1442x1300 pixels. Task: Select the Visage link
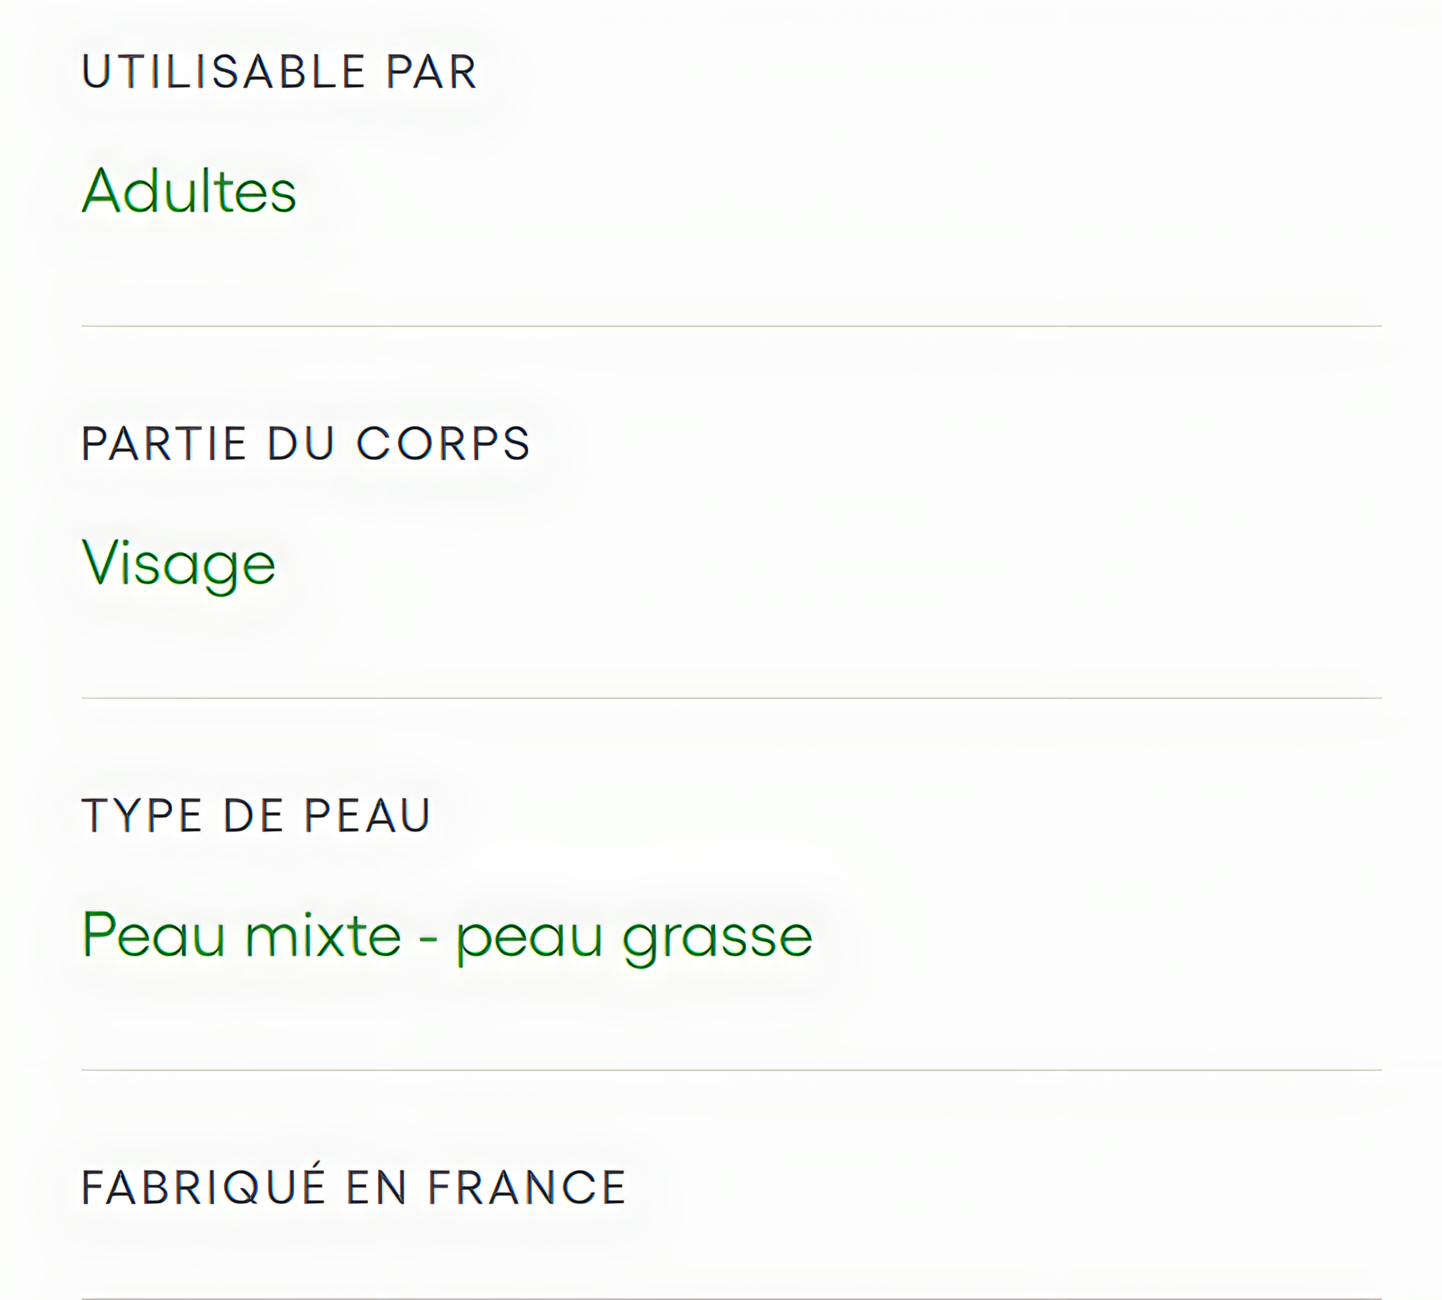(x=178, y=563)
